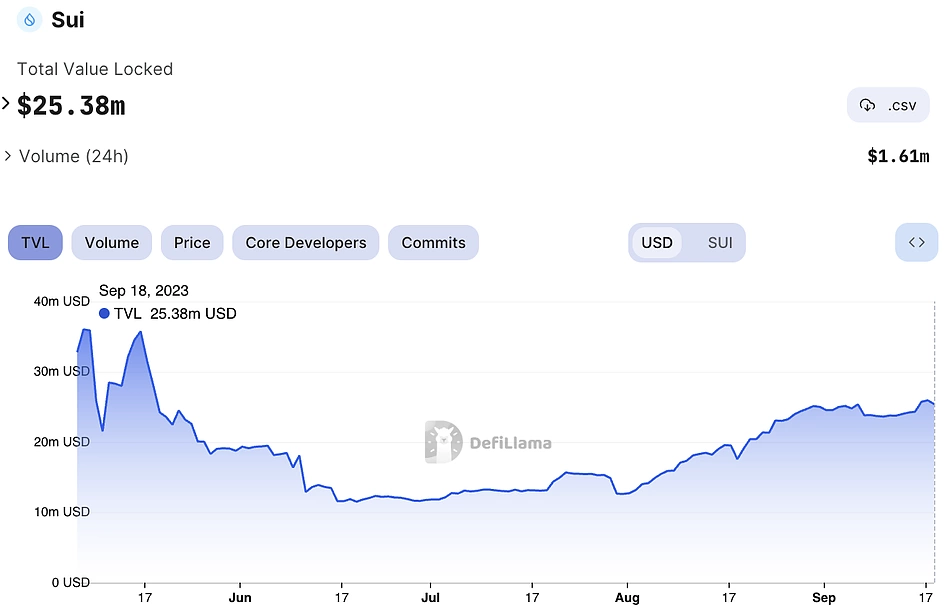
Task: Expand the Volume (24h) row chevron
Action: [x=8, y=156]
